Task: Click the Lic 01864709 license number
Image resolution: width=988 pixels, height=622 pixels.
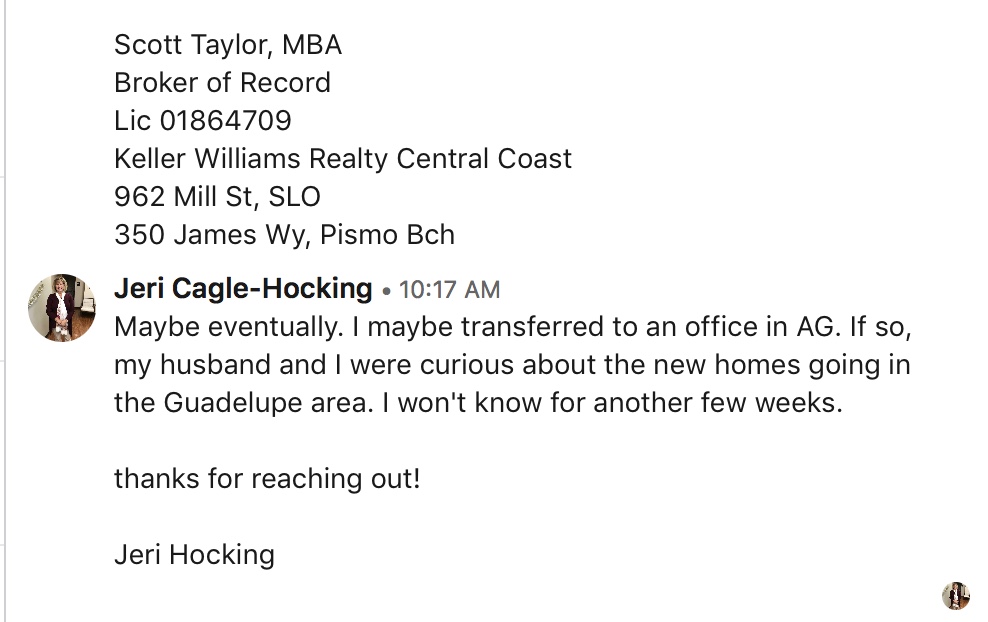Action: [203, 121]
